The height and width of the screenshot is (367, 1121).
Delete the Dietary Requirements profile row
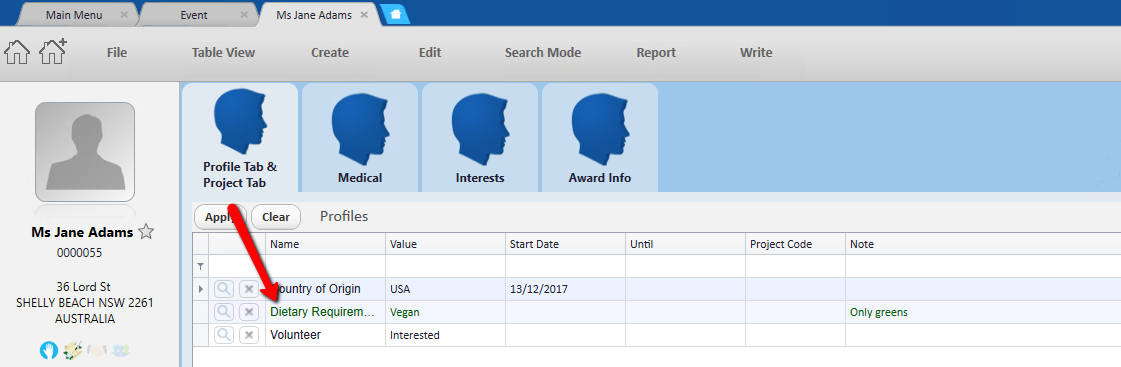coord(249,312)
